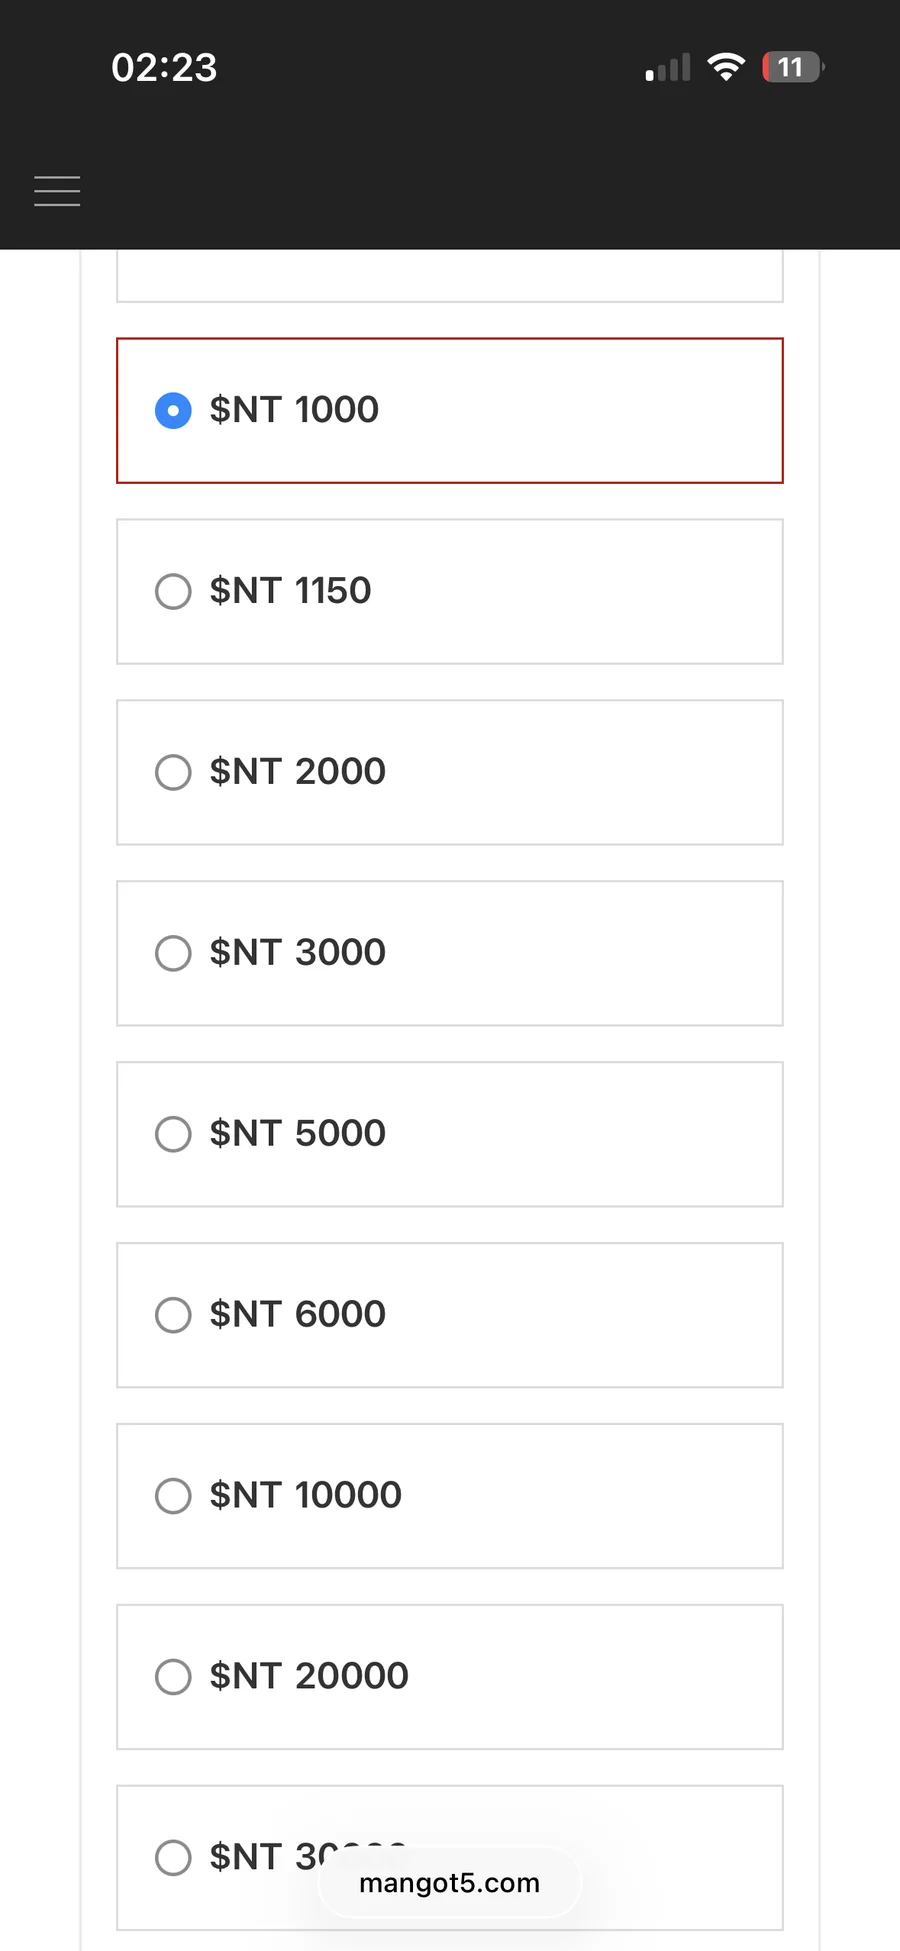This screenshot has height=1951, width=900.
Task: Select the $NT 5000 radio circle
Action: point(173,1134)
